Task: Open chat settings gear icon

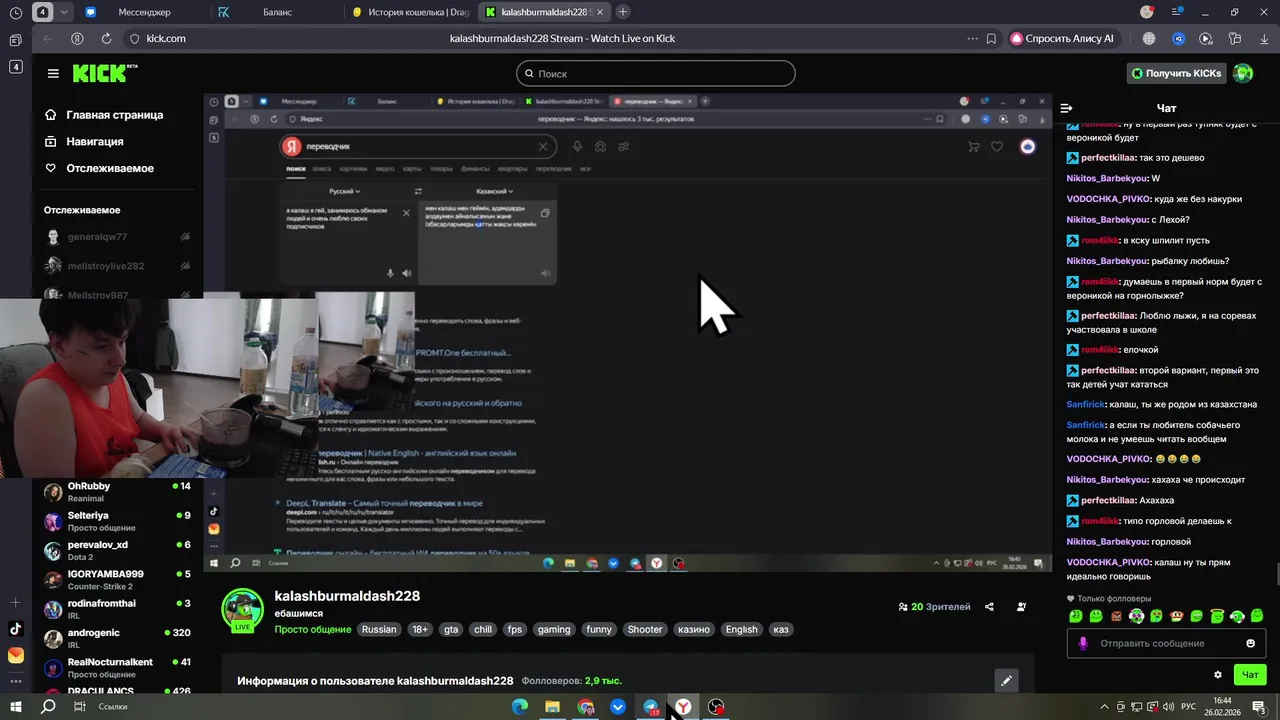Action: pyautogui.click(x=1217, y=675)
